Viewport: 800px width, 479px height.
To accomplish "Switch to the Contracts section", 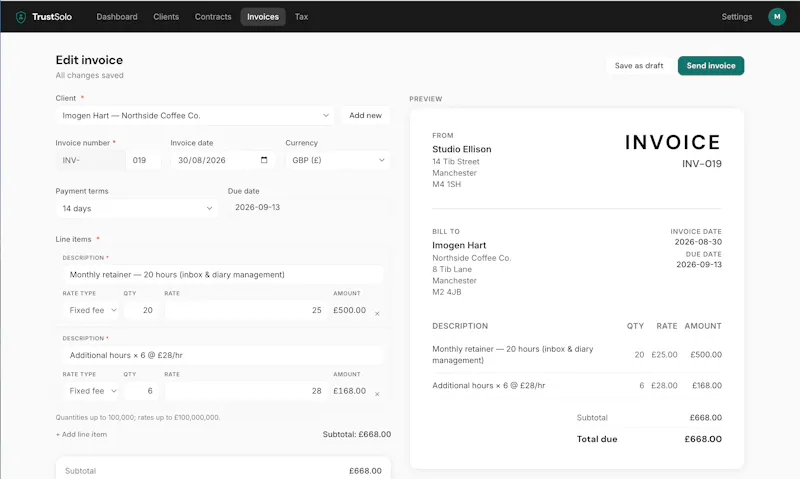I will point(213,17).
